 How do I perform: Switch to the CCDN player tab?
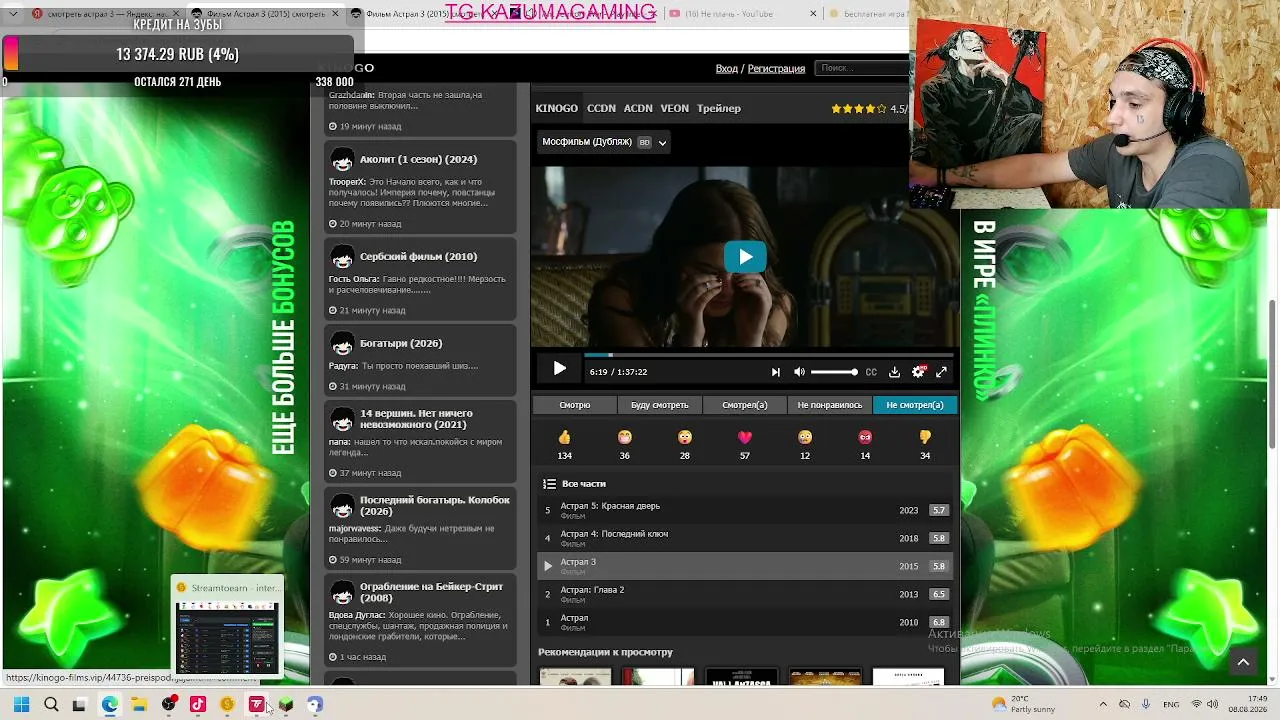[601, 108]
